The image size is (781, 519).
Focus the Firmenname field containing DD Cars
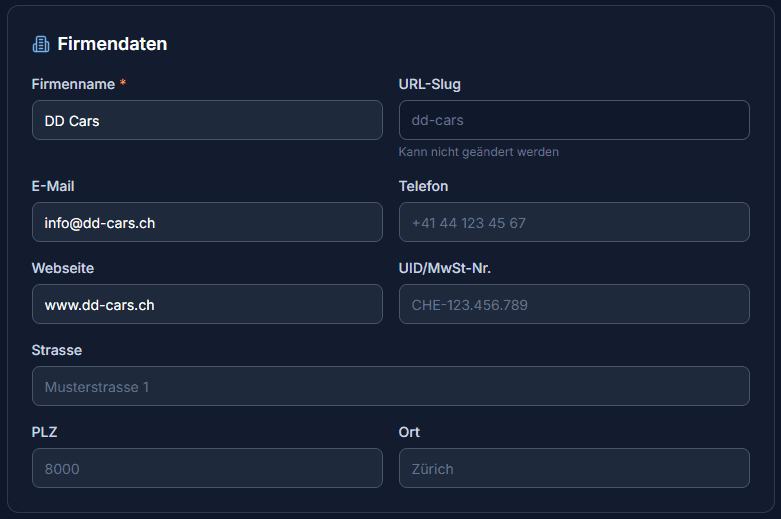207,120
